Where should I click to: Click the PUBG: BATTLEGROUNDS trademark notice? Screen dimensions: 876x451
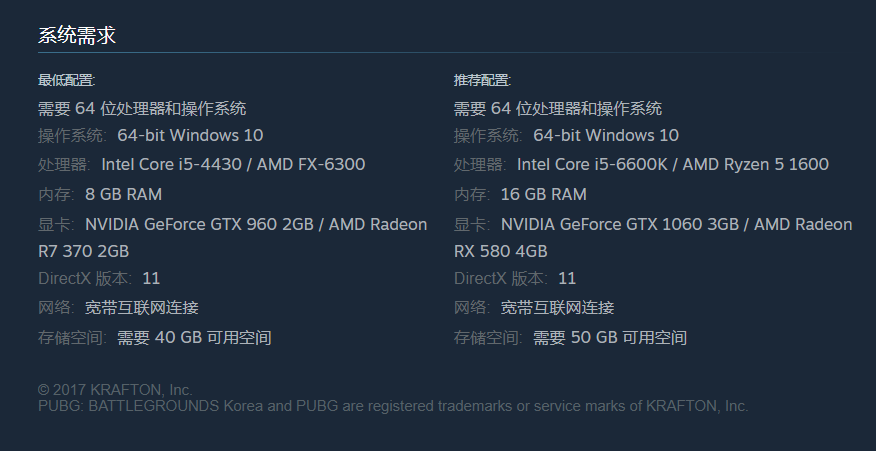pos(393,406)
